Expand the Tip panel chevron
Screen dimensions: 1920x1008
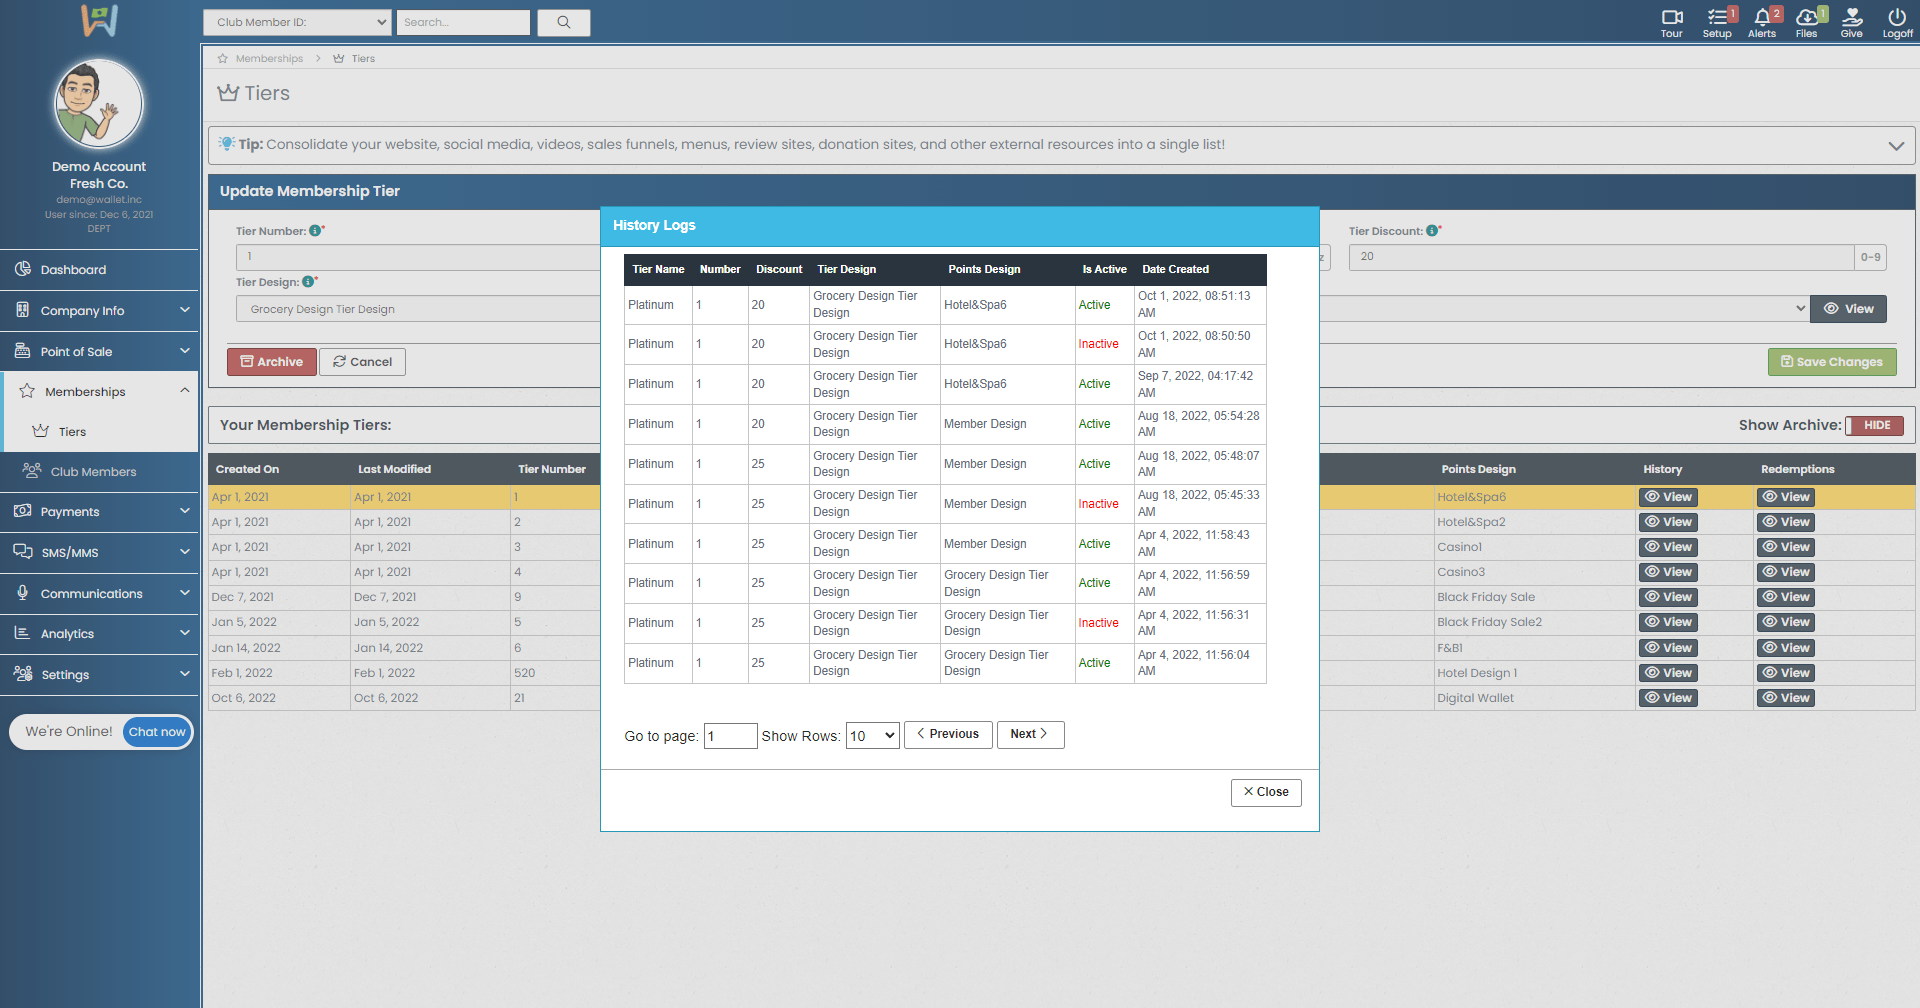(1895, 146)
